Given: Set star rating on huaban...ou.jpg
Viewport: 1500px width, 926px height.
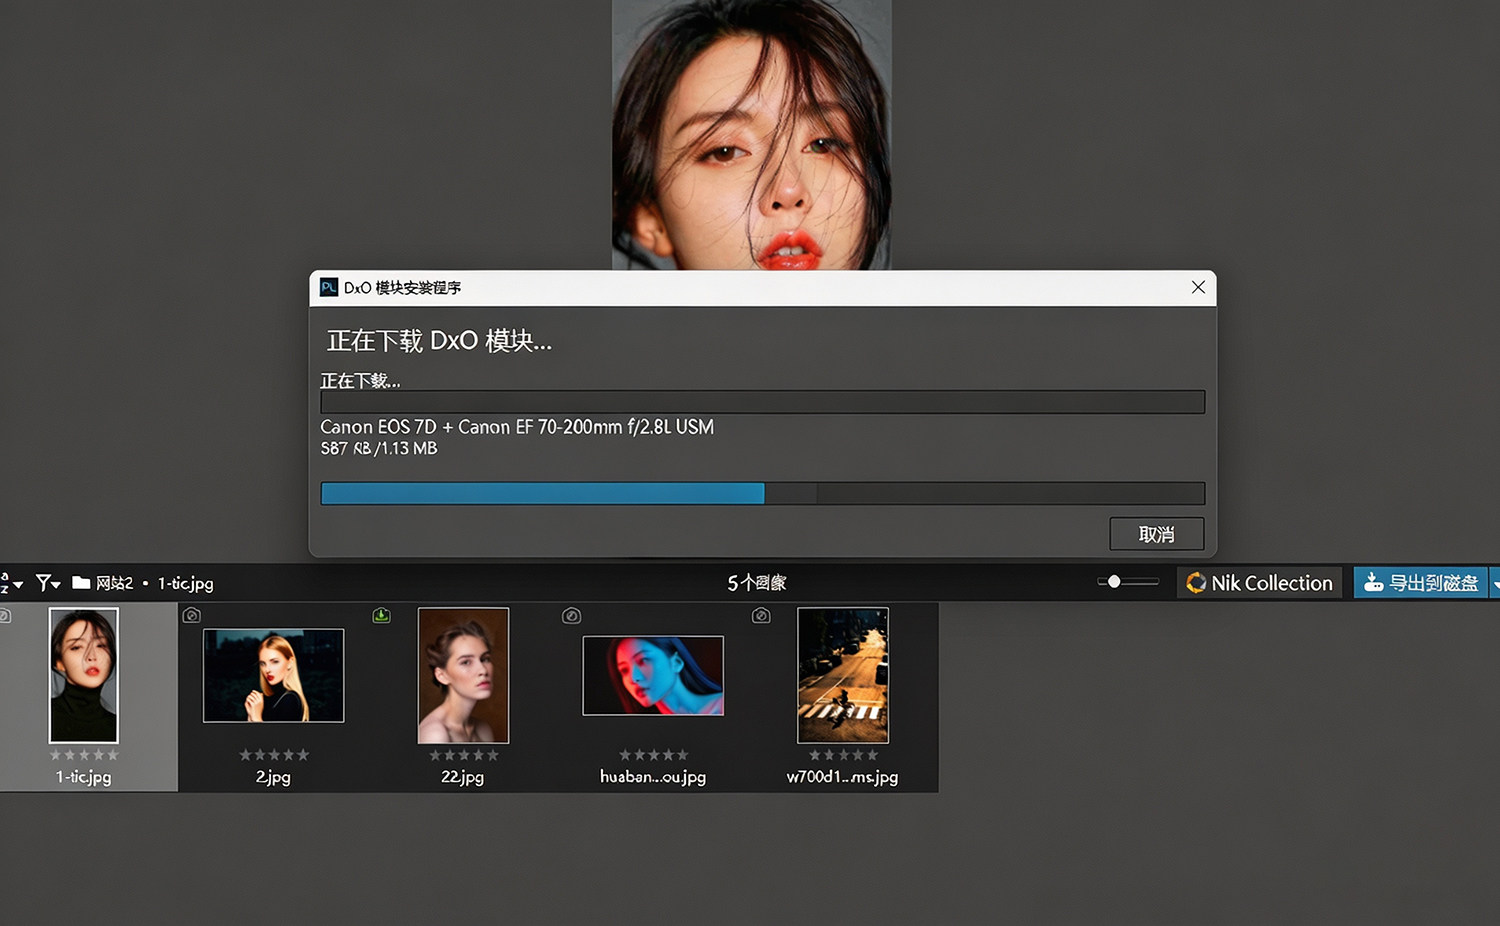Looking at the screenshot, I should pyautogui.click(x=653, y=755).
